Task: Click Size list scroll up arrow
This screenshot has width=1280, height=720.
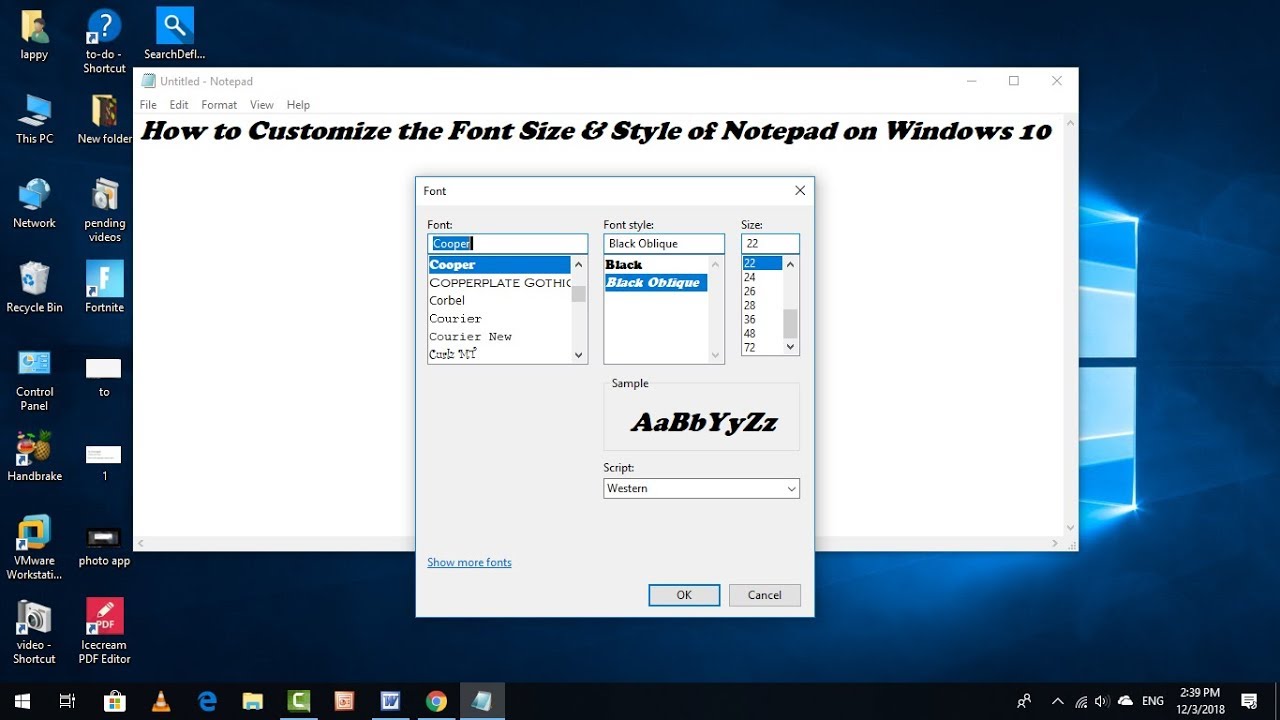Action: (790, 265)
